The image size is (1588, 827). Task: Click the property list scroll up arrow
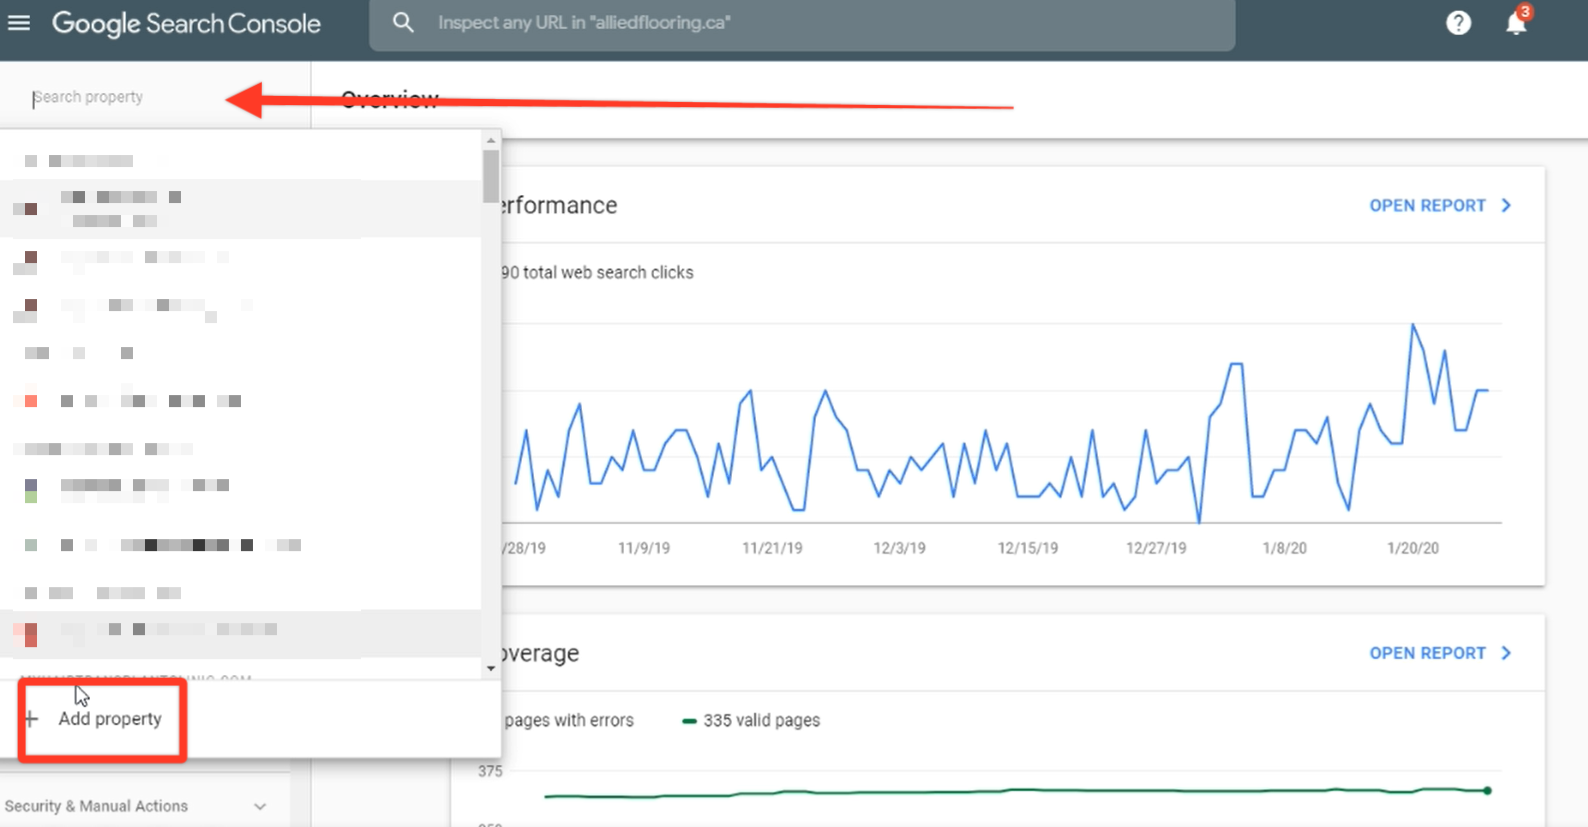(491, 141)
